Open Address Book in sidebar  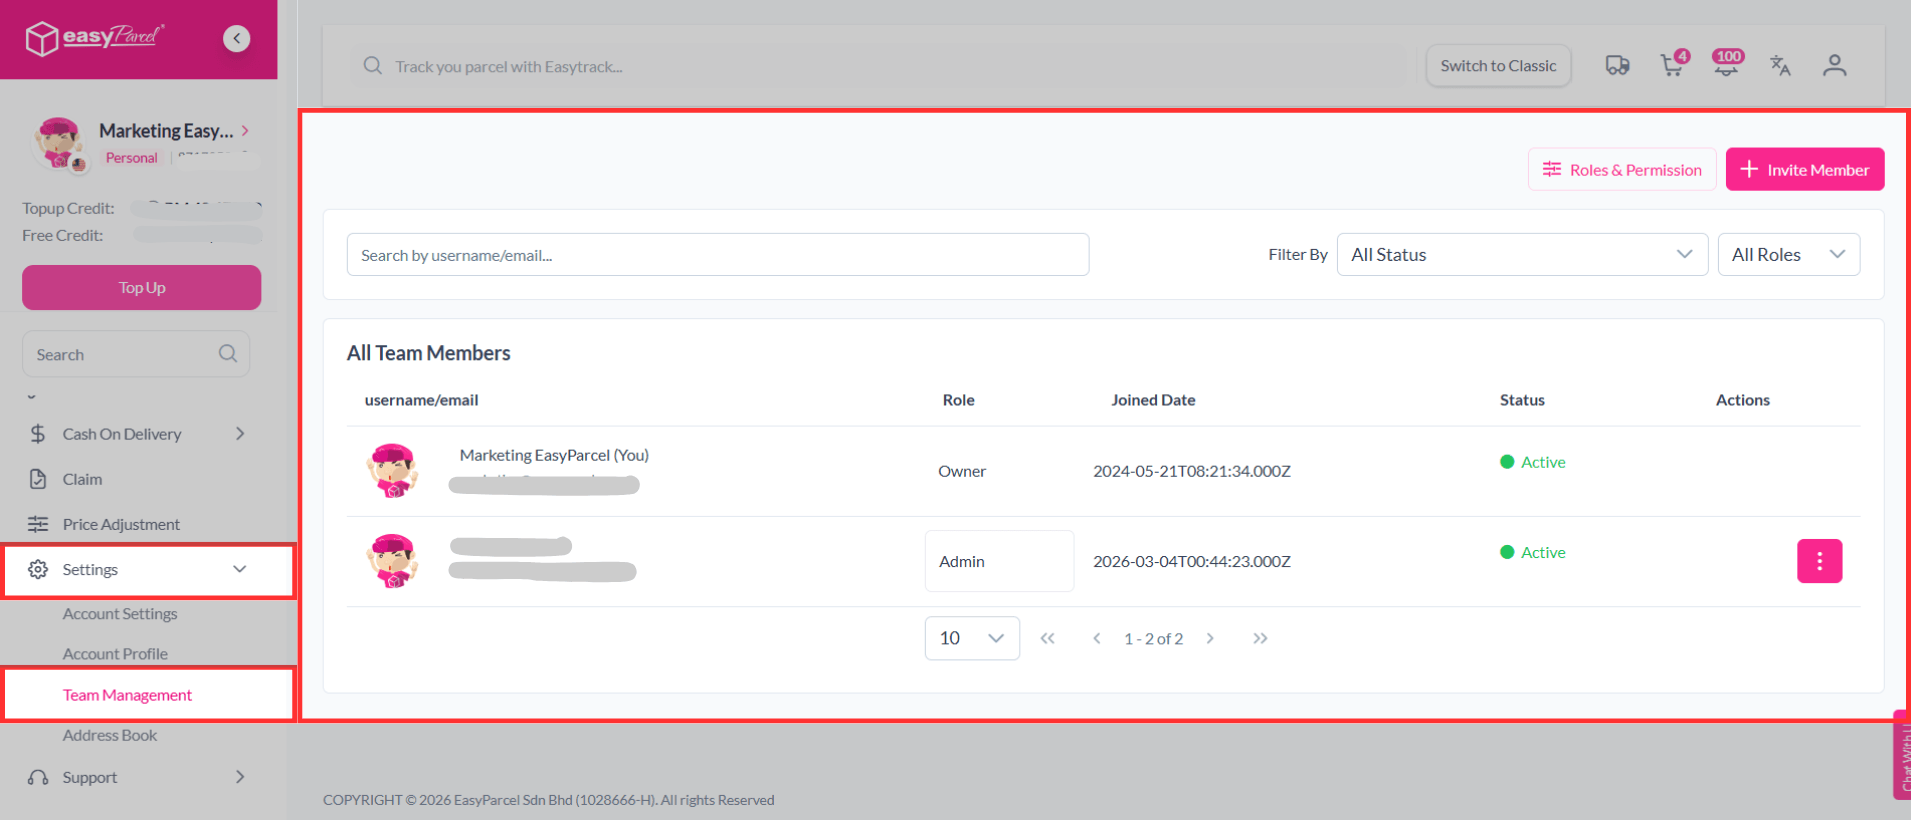click(110, 735)
